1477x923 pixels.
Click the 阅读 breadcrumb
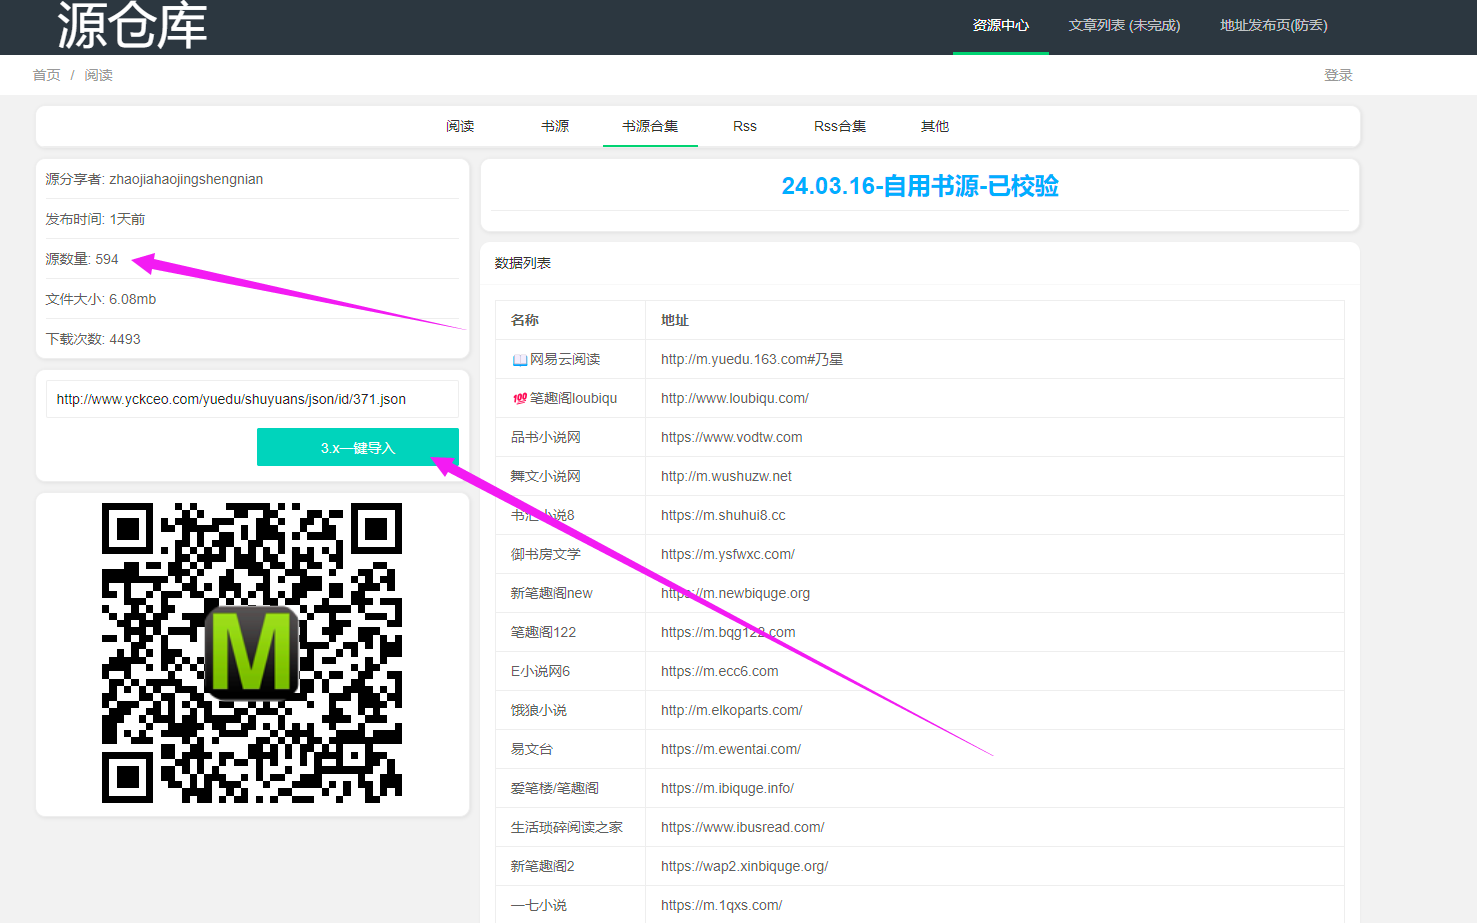pos(98,75)
